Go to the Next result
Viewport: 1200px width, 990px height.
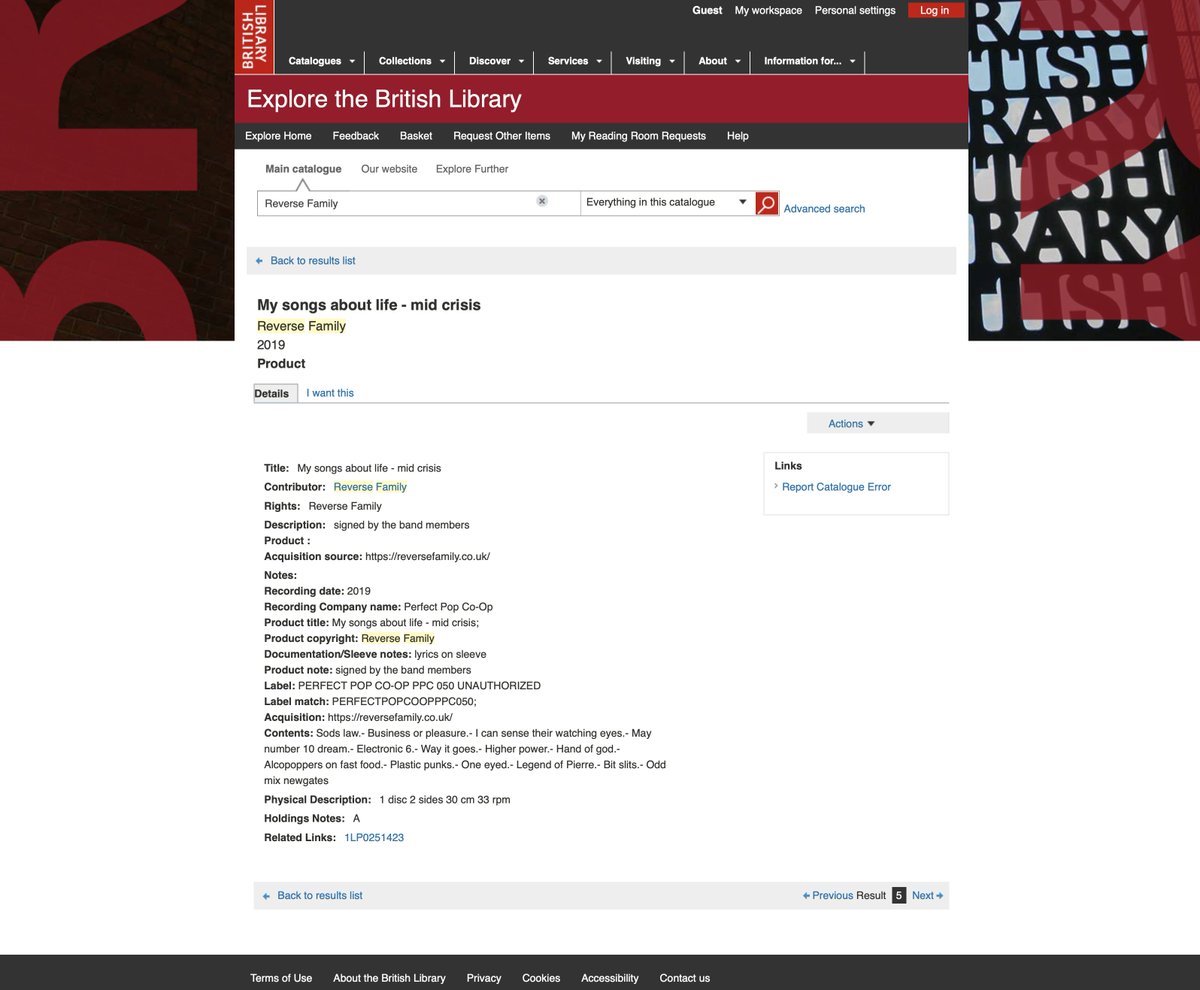[x=927, y=896]
